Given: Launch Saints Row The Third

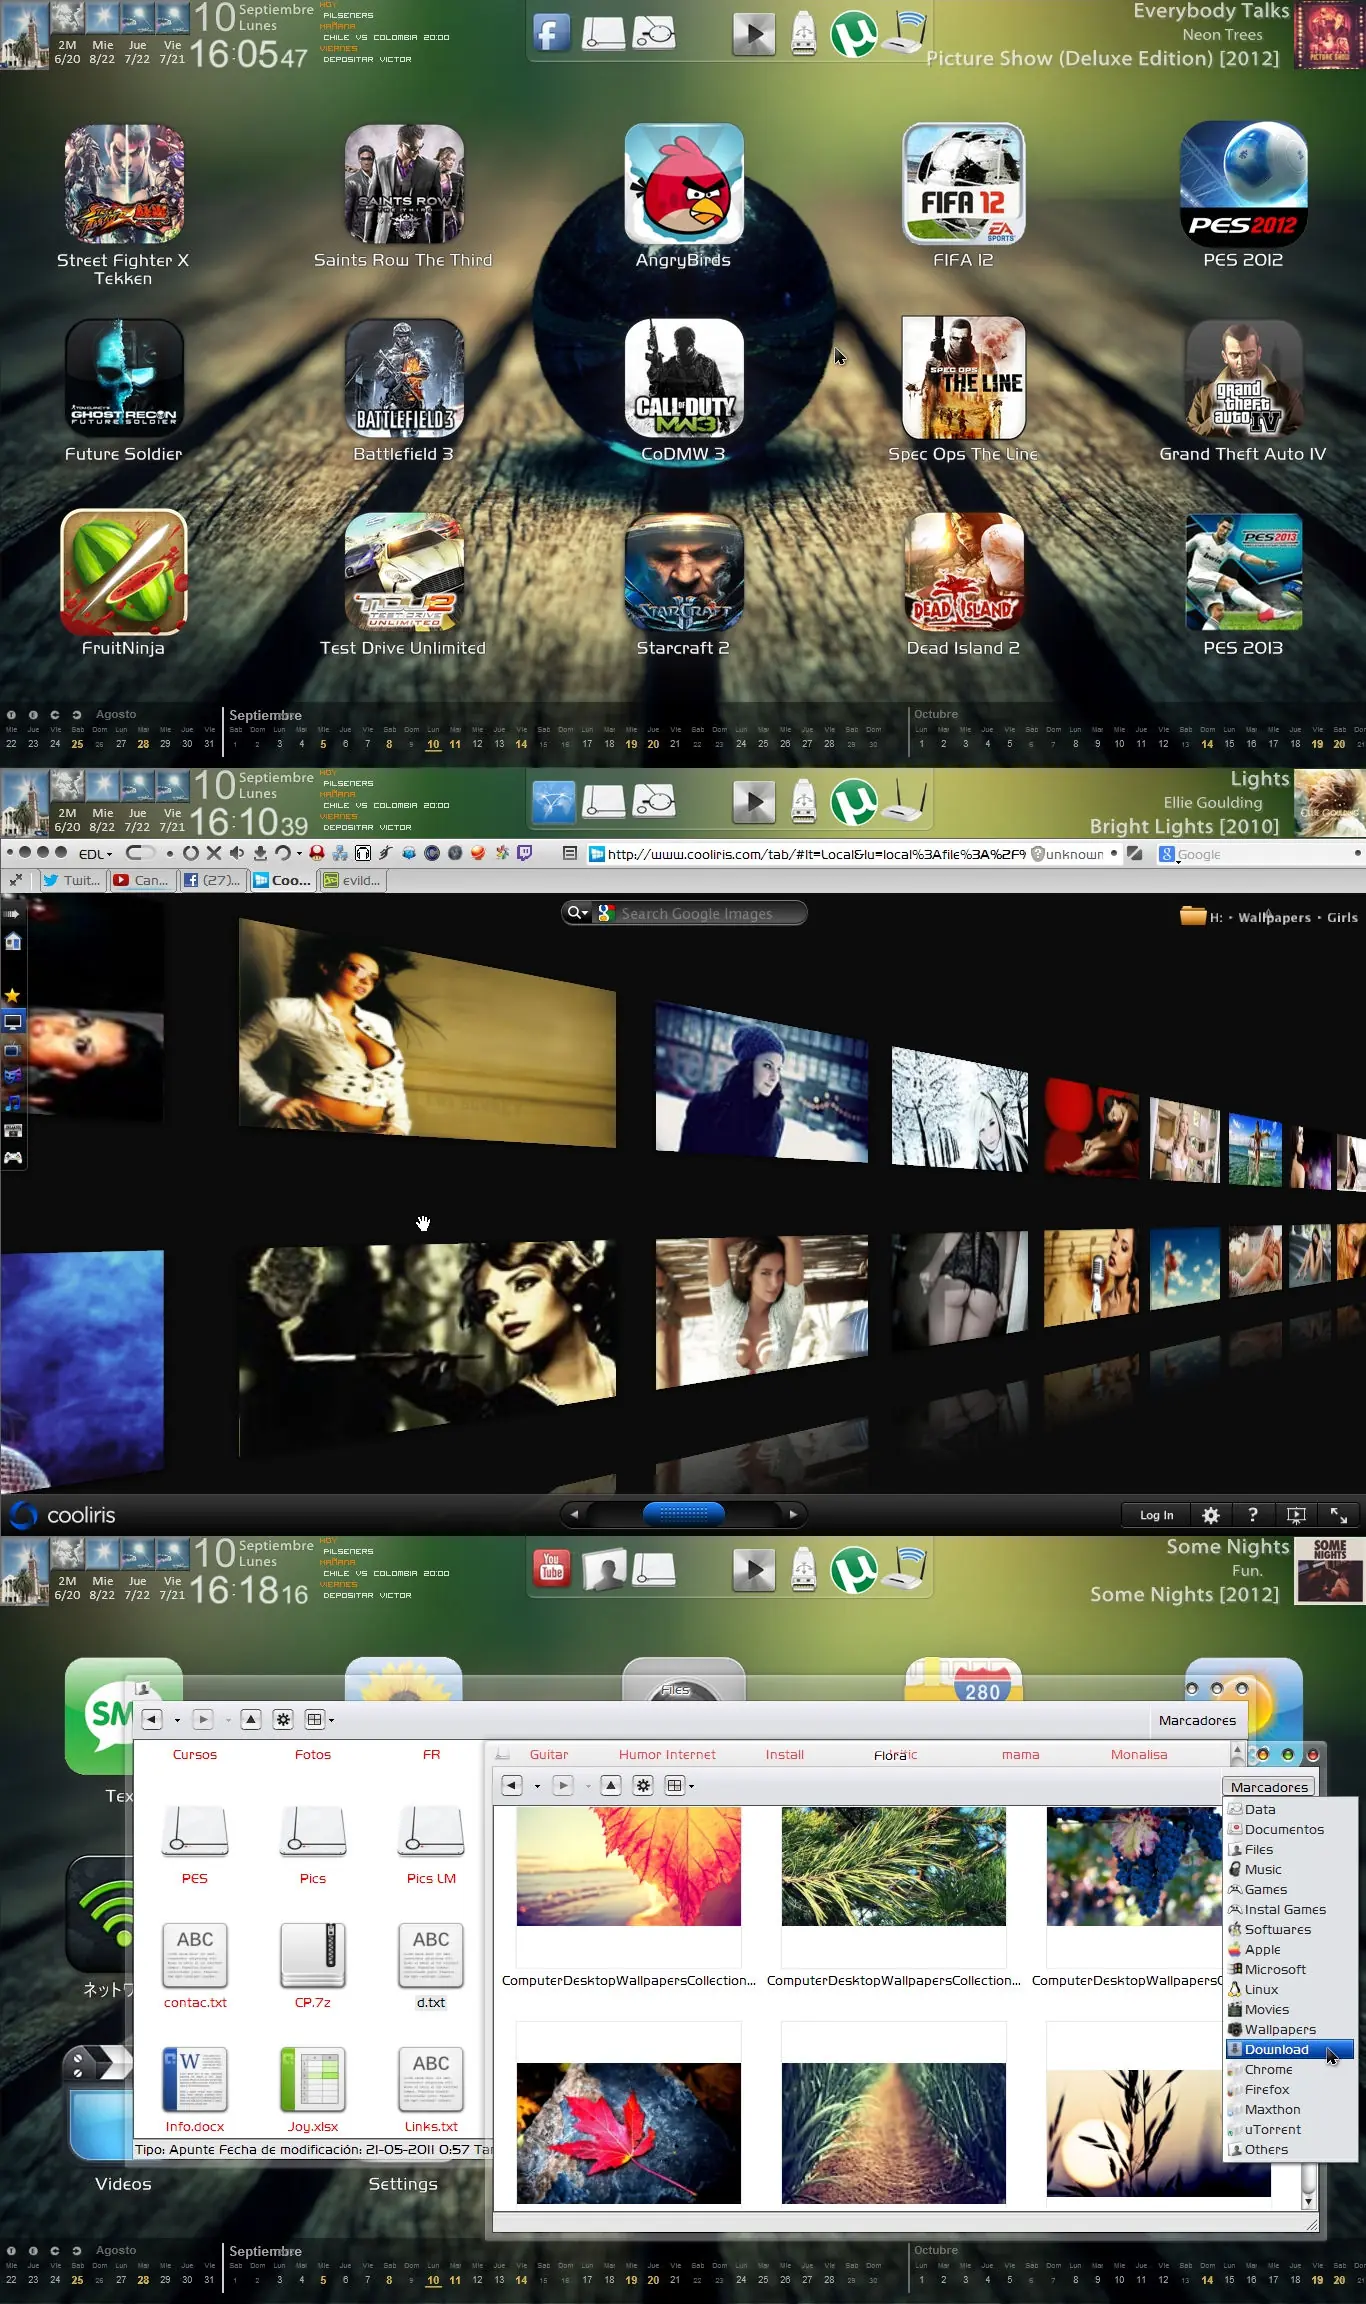Looking at the screenshot, I should [404, 184].
